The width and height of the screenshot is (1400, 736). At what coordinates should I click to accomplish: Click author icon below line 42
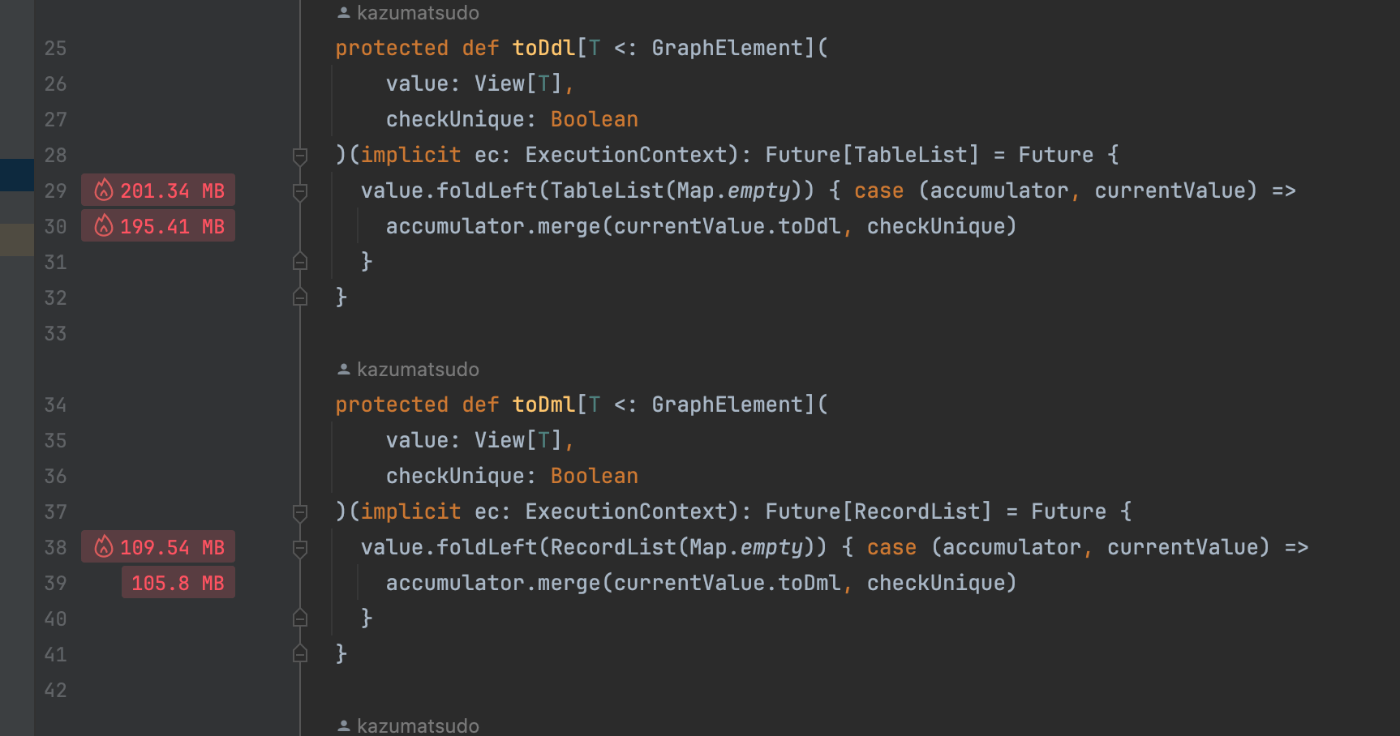click(344, 726)
